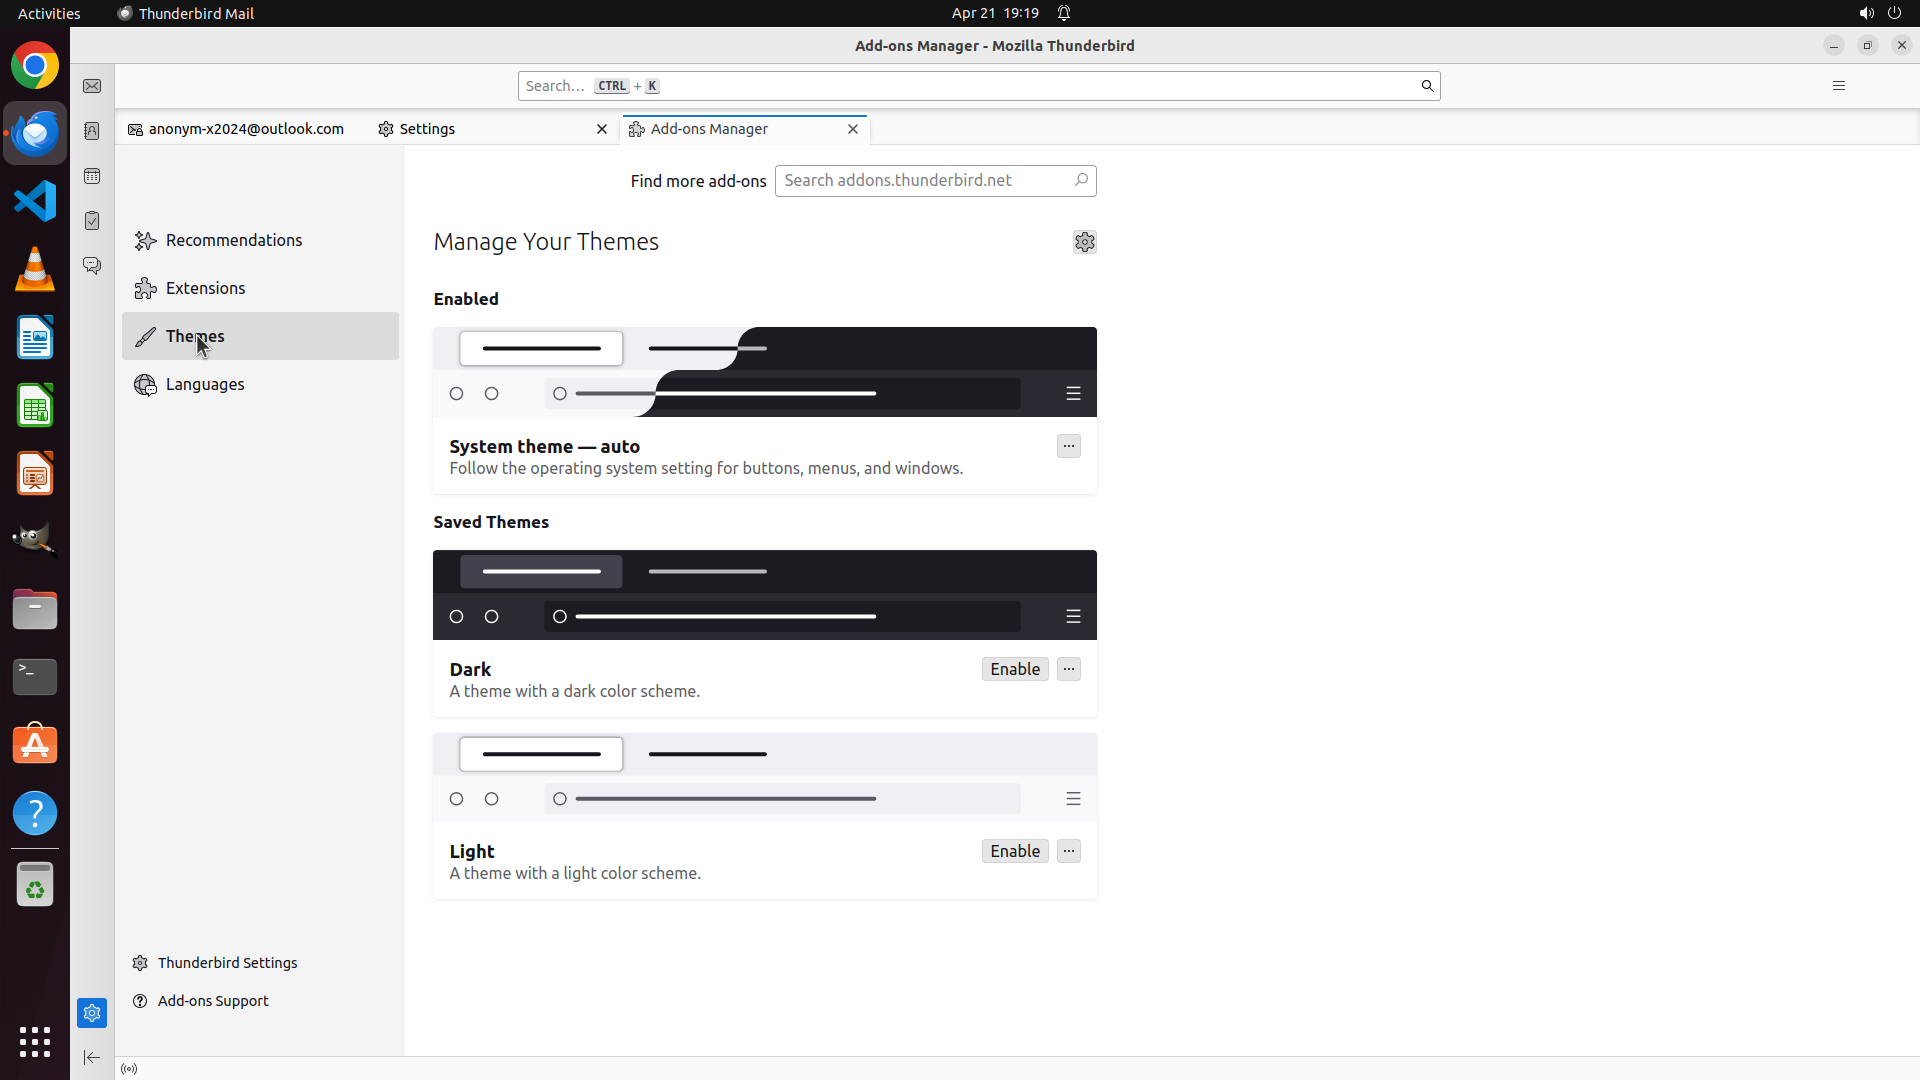This screenshot has width=1920, height=1080.
Task: Launch Google Chrome from the dock
Action: point(35,66)
